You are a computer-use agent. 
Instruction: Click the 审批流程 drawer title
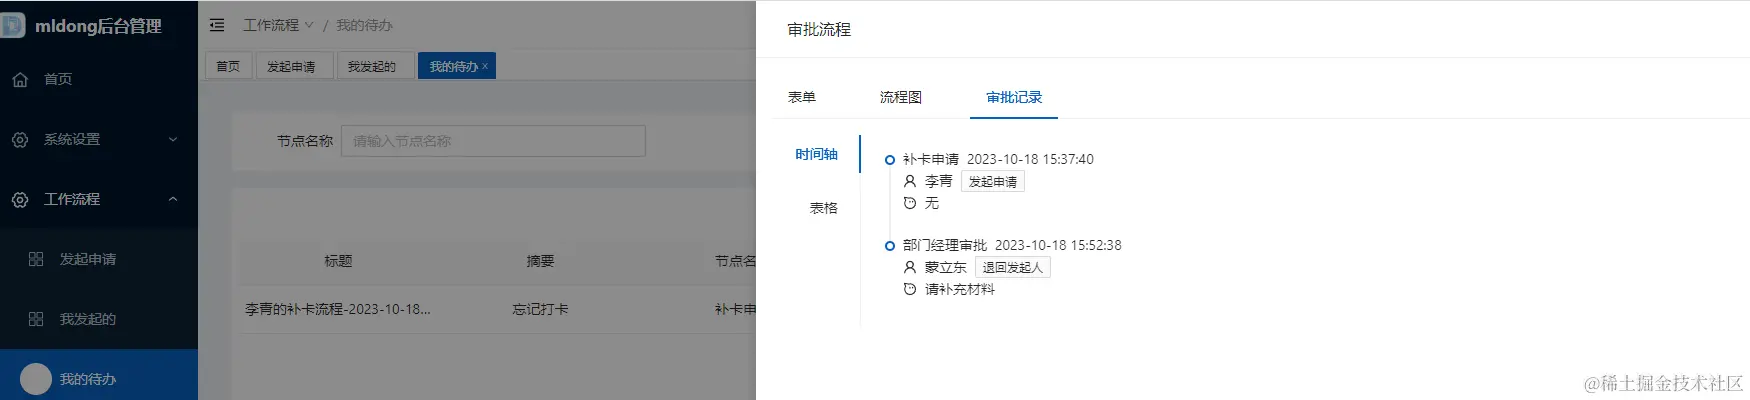[819, 30]
